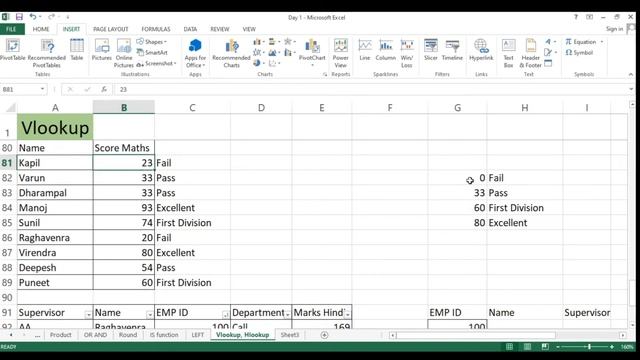Click Sign in link
Image resolution: width=640 pixels, height=360 pixels.
[614, 29]
